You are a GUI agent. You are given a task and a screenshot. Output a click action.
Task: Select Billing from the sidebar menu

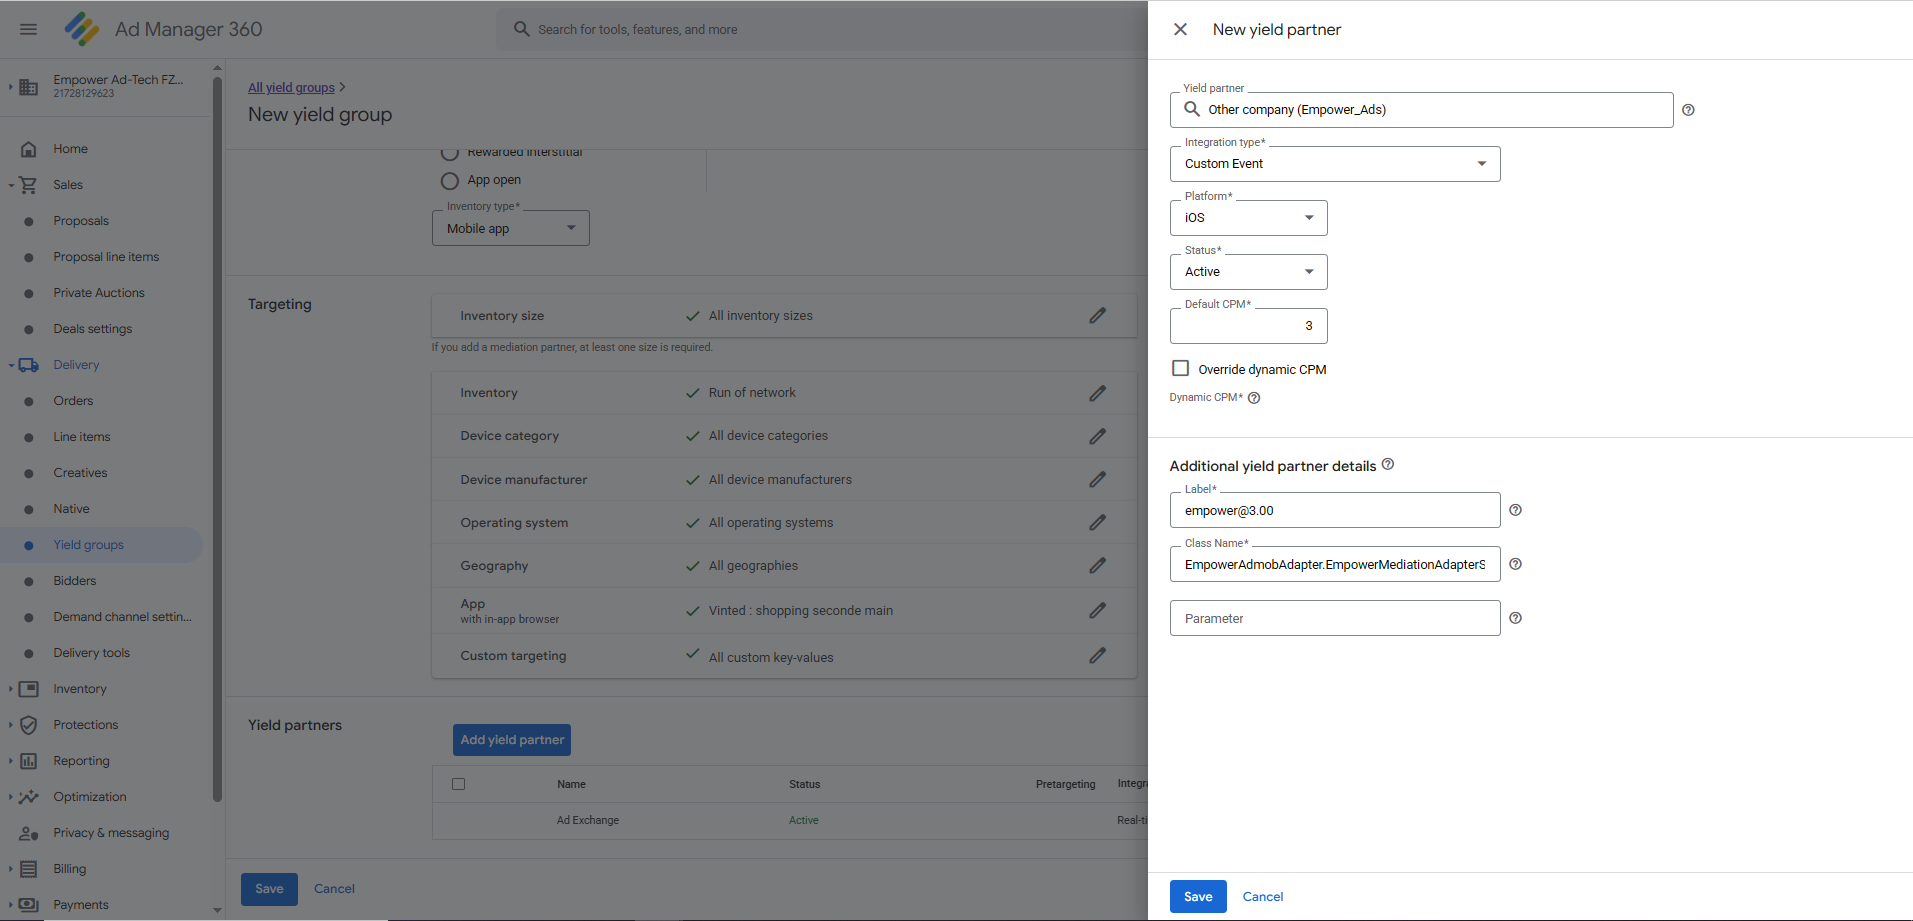click(72, 868)
